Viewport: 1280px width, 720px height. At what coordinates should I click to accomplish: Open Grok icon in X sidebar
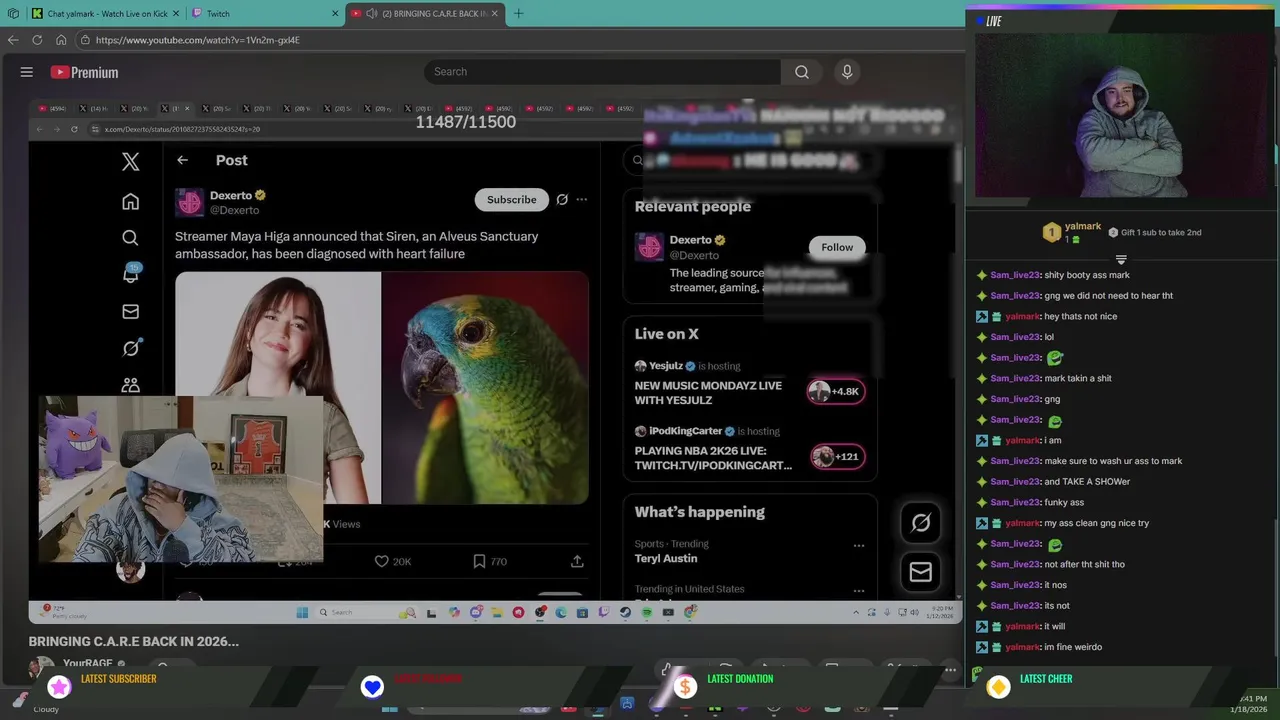(x=130, y=348)
